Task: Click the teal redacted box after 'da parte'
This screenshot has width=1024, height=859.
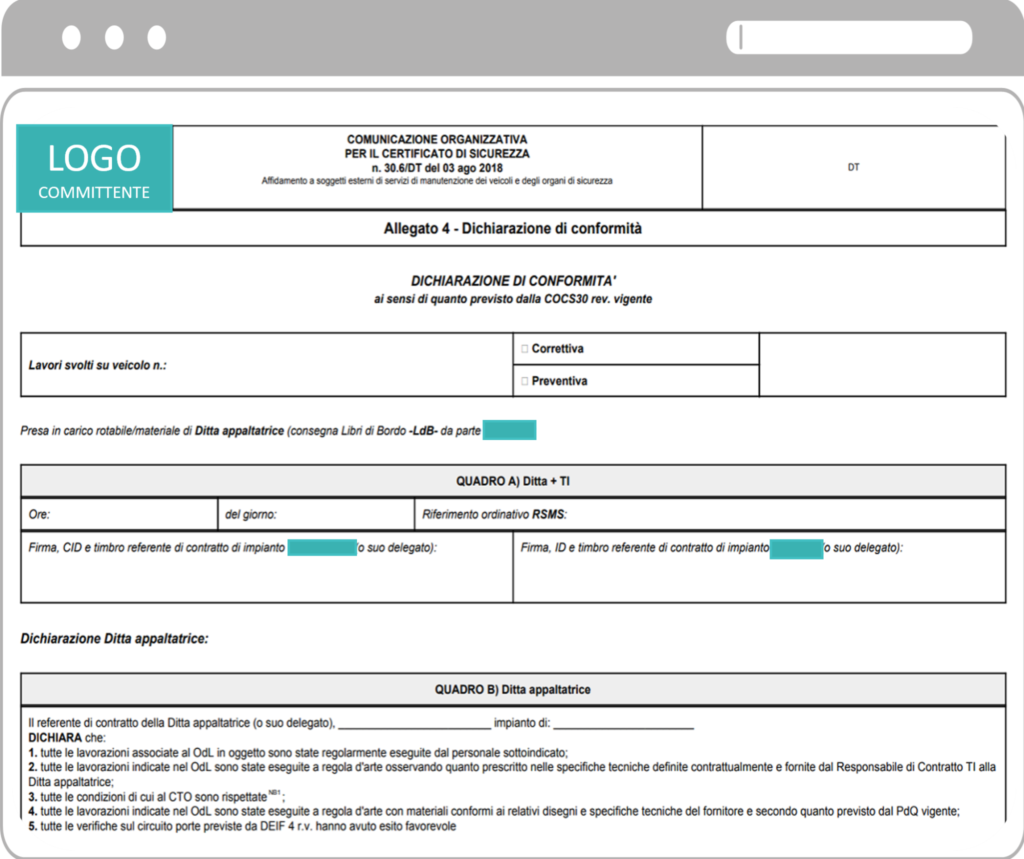Action: click(x=509, y=430)
